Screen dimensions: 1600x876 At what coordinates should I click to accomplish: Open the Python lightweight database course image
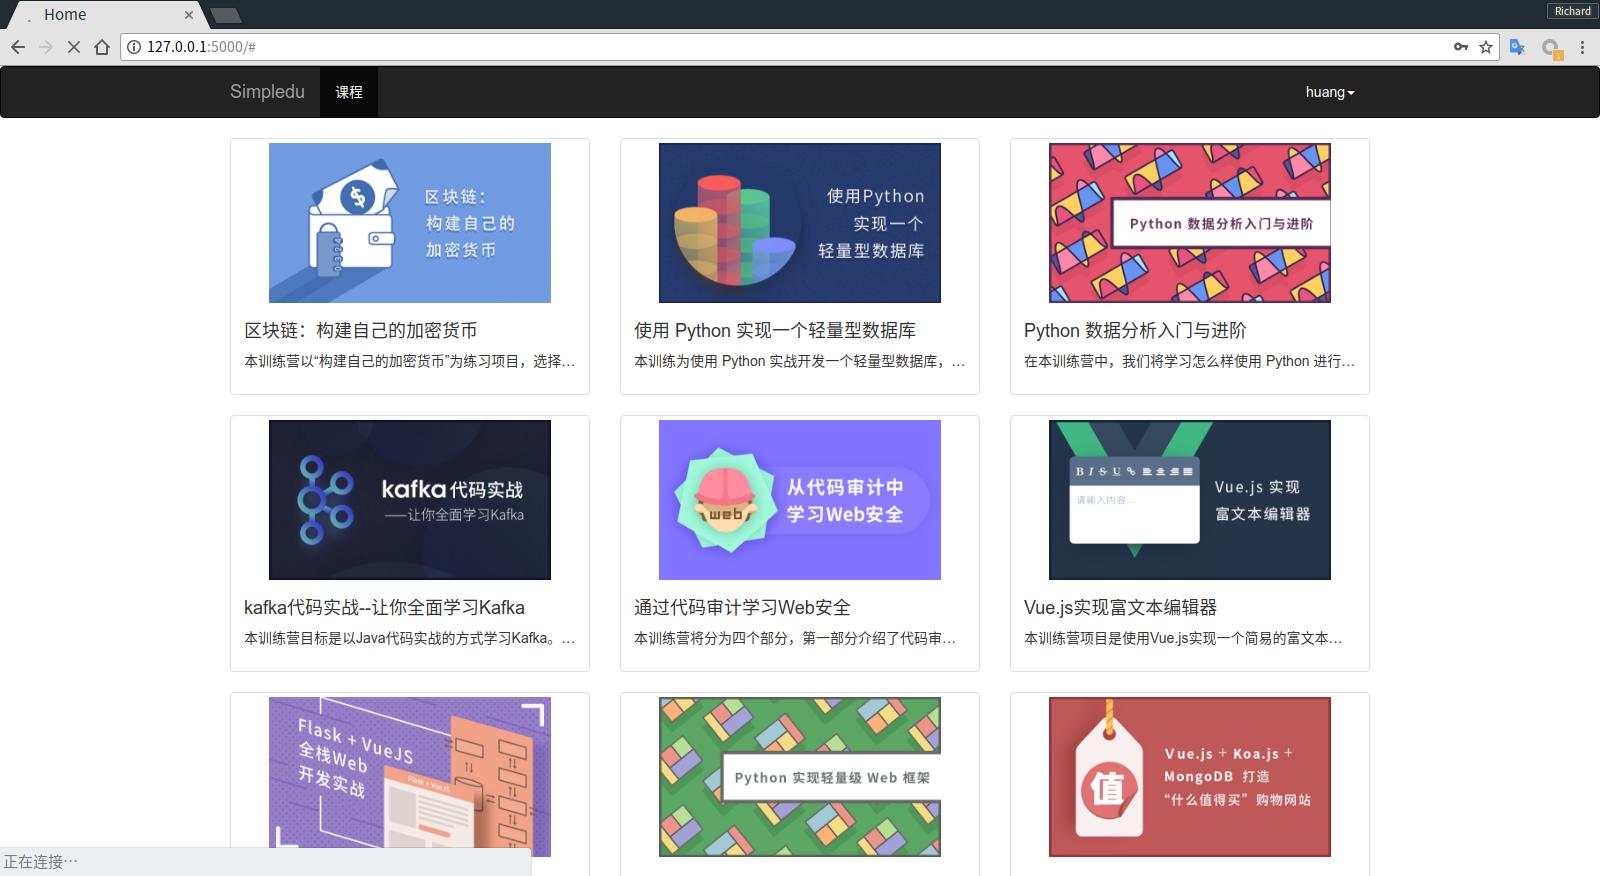click(800, 223)
